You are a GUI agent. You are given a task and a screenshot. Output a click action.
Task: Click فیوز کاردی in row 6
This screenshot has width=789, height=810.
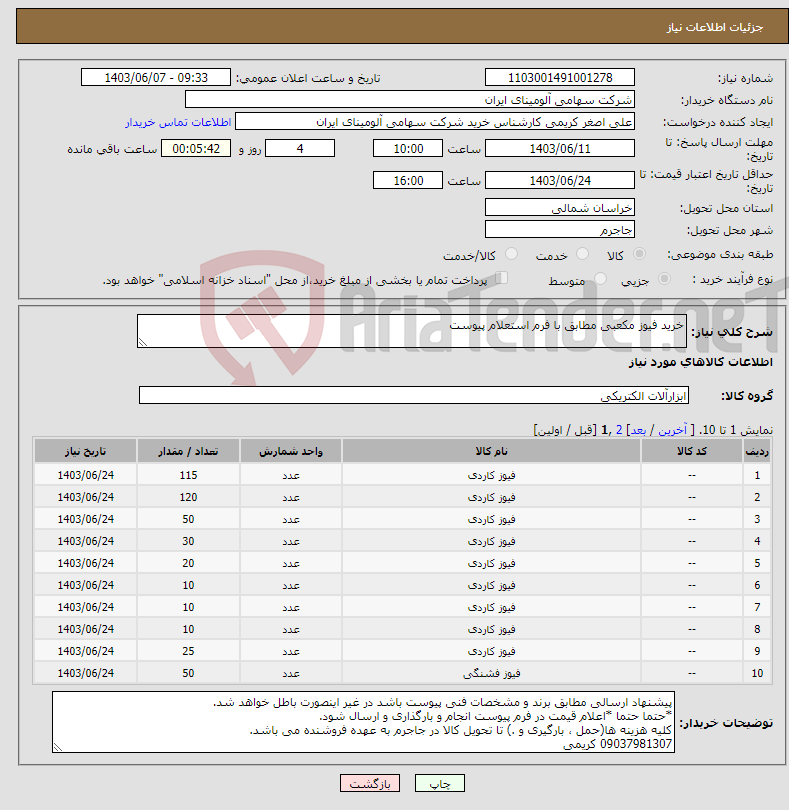click(x=491, y=585)
